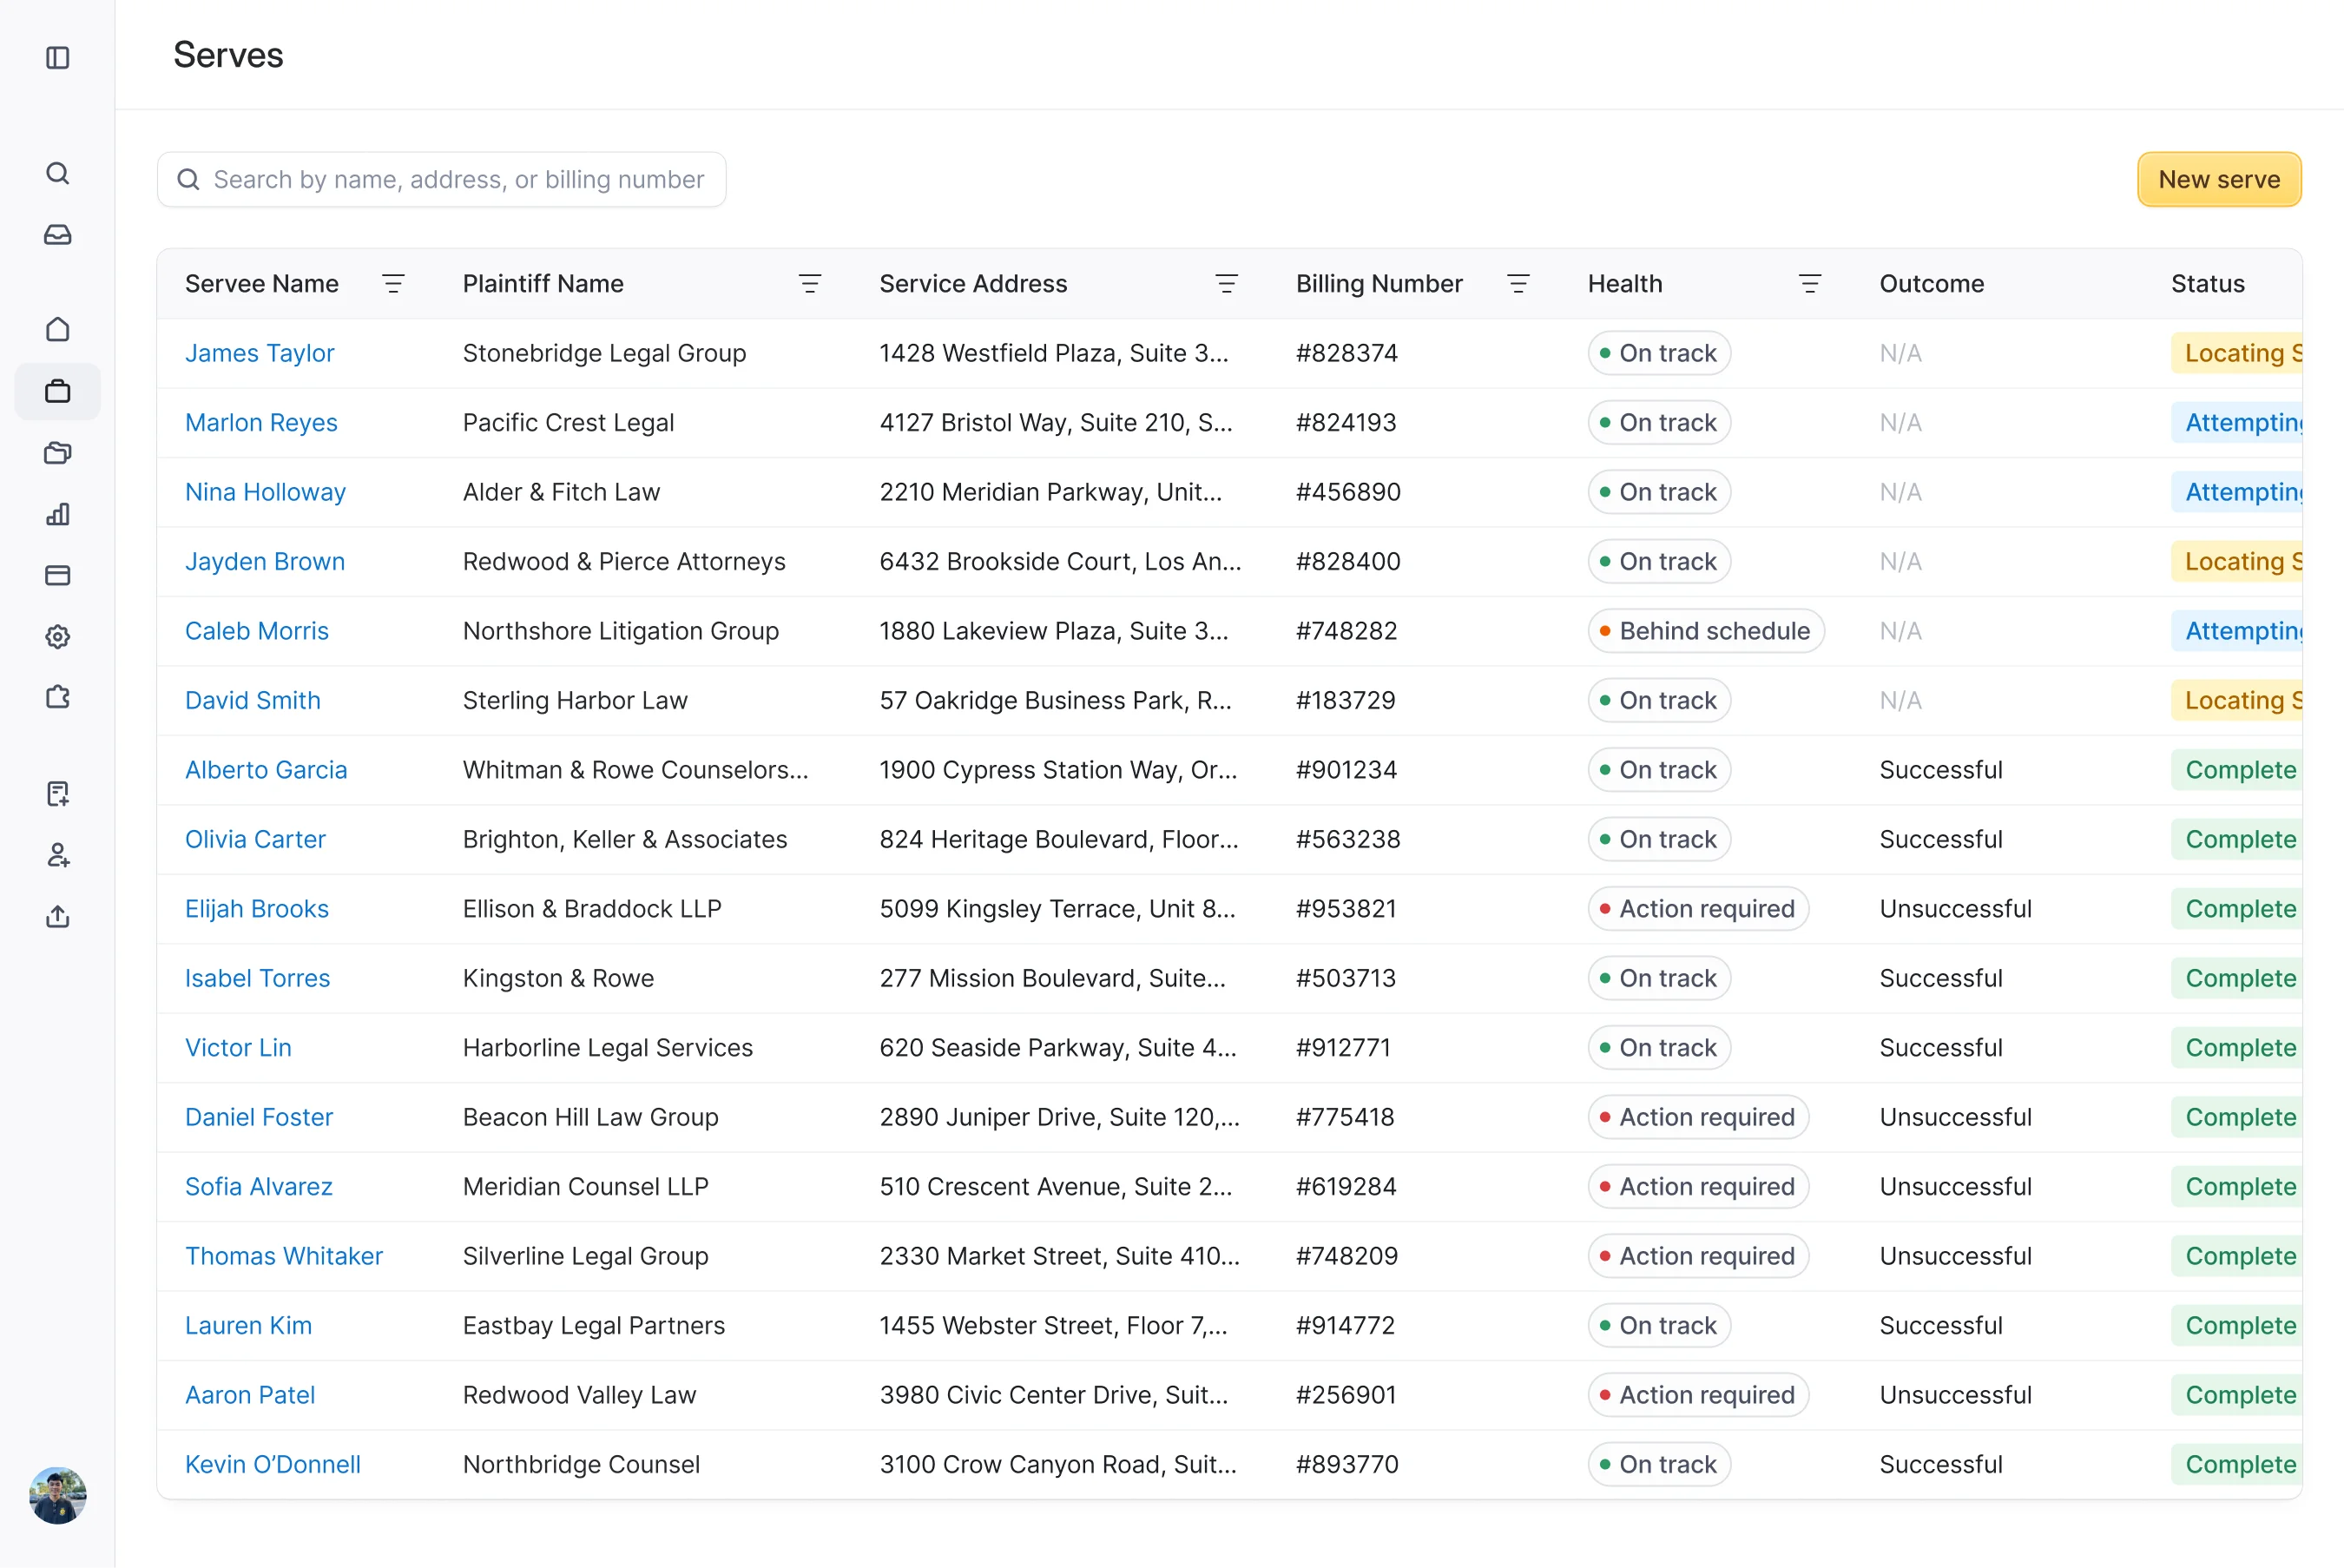Open the folders icon in sidebar
The height and width of the screenshot is (1568, 2344).
point(58,453)
